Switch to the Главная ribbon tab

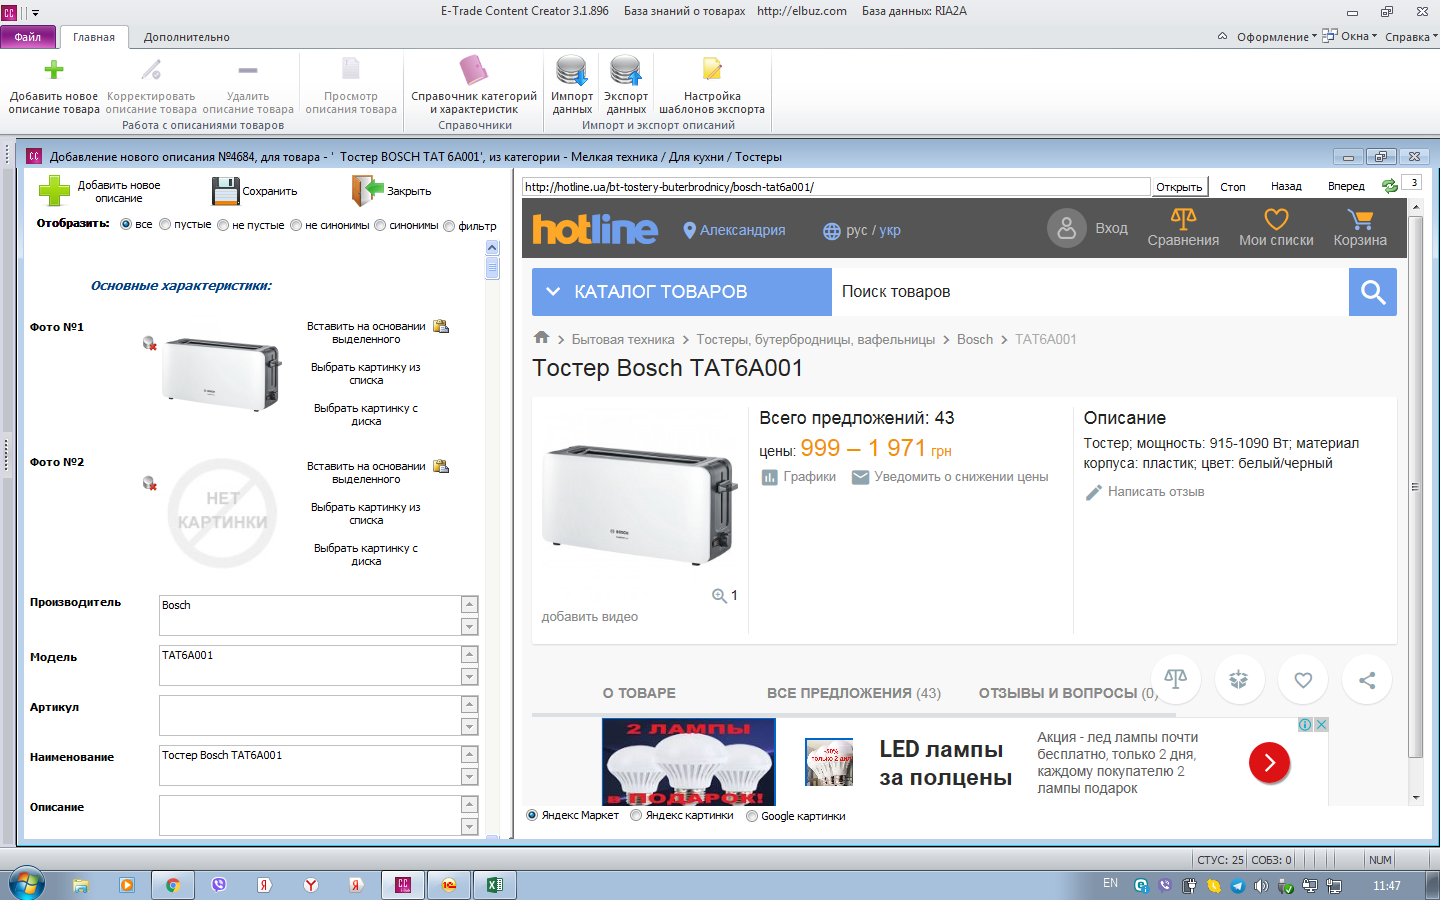pos(94,37)
